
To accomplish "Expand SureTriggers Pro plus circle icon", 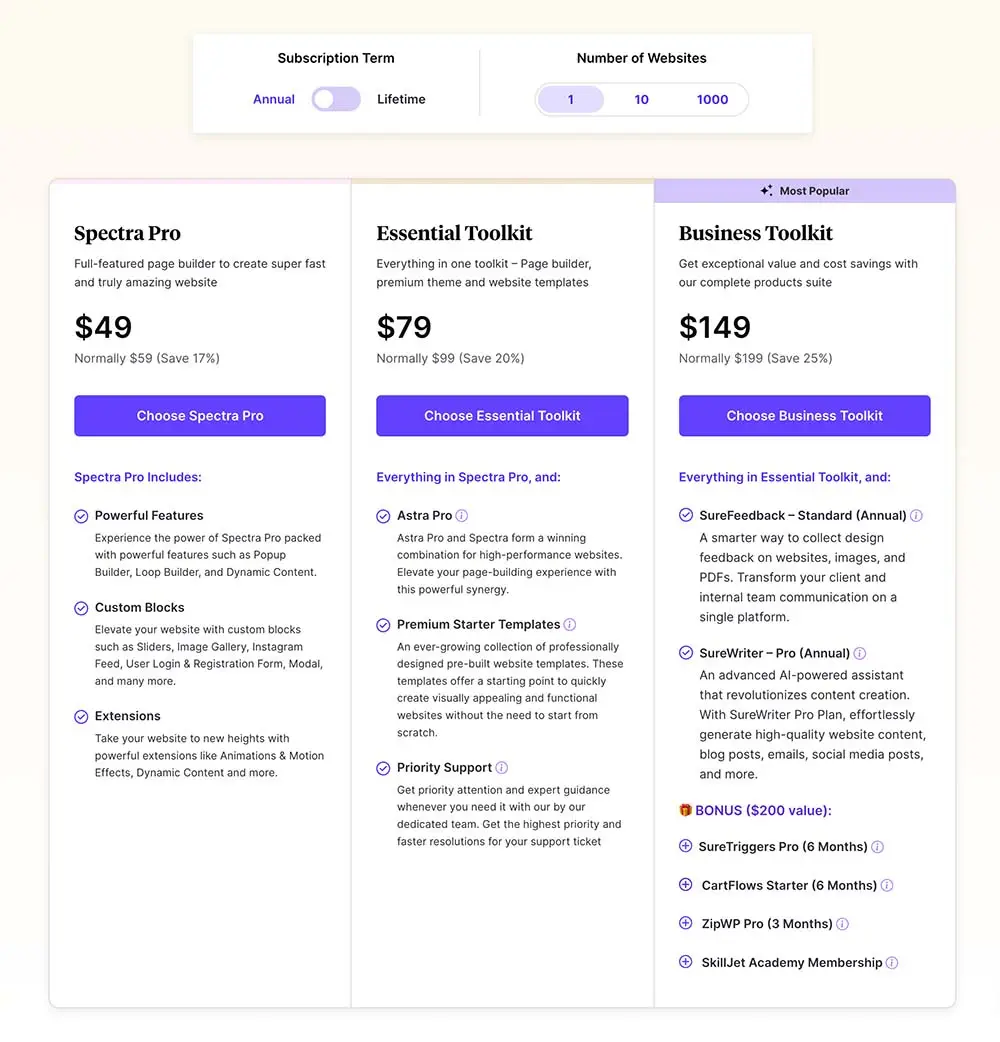I will 686,845.
